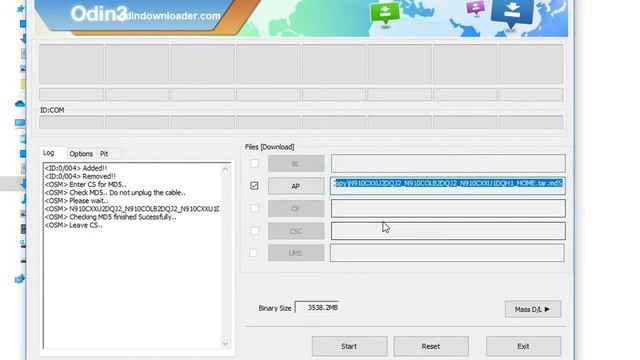
Task: Click the empty CP file path field
Action: click(448, 208)
